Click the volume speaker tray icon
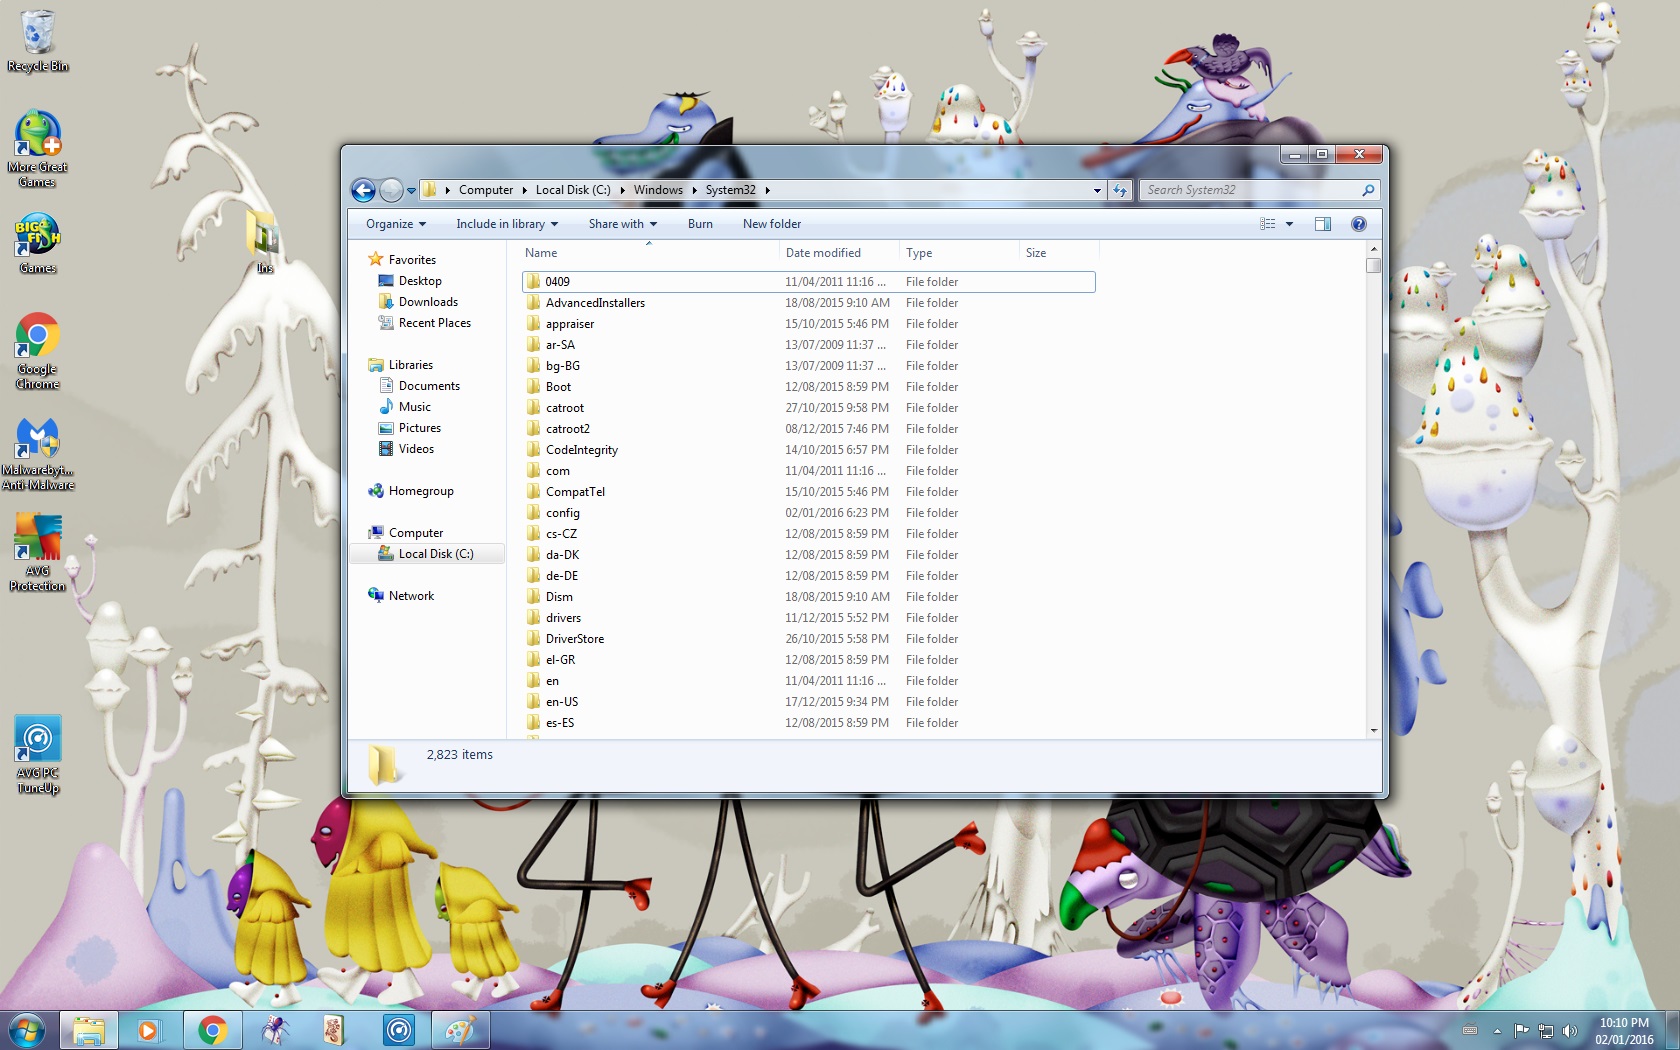Image resolution: width=1680 pixels, height=1050 pixels. 1569,1031
